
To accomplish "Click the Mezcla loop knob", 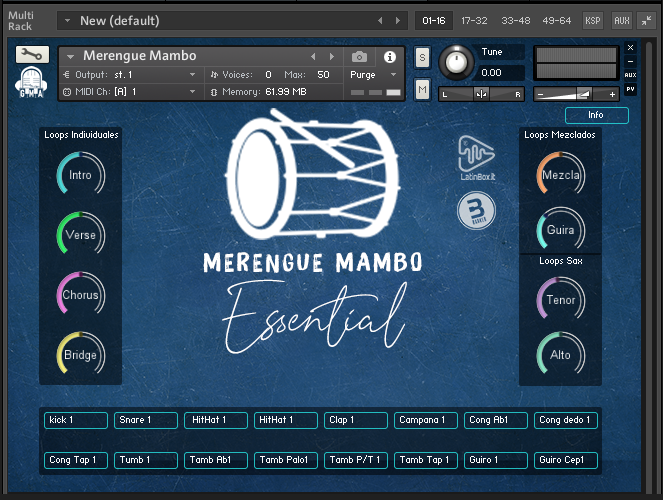I will [561, 175].
